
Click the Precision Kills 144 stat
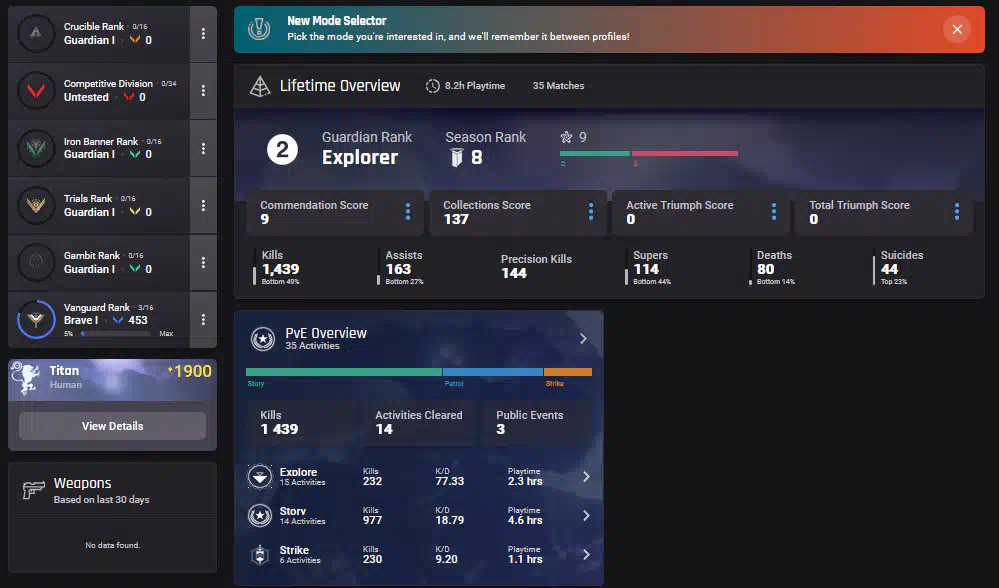tap(536, 267)
